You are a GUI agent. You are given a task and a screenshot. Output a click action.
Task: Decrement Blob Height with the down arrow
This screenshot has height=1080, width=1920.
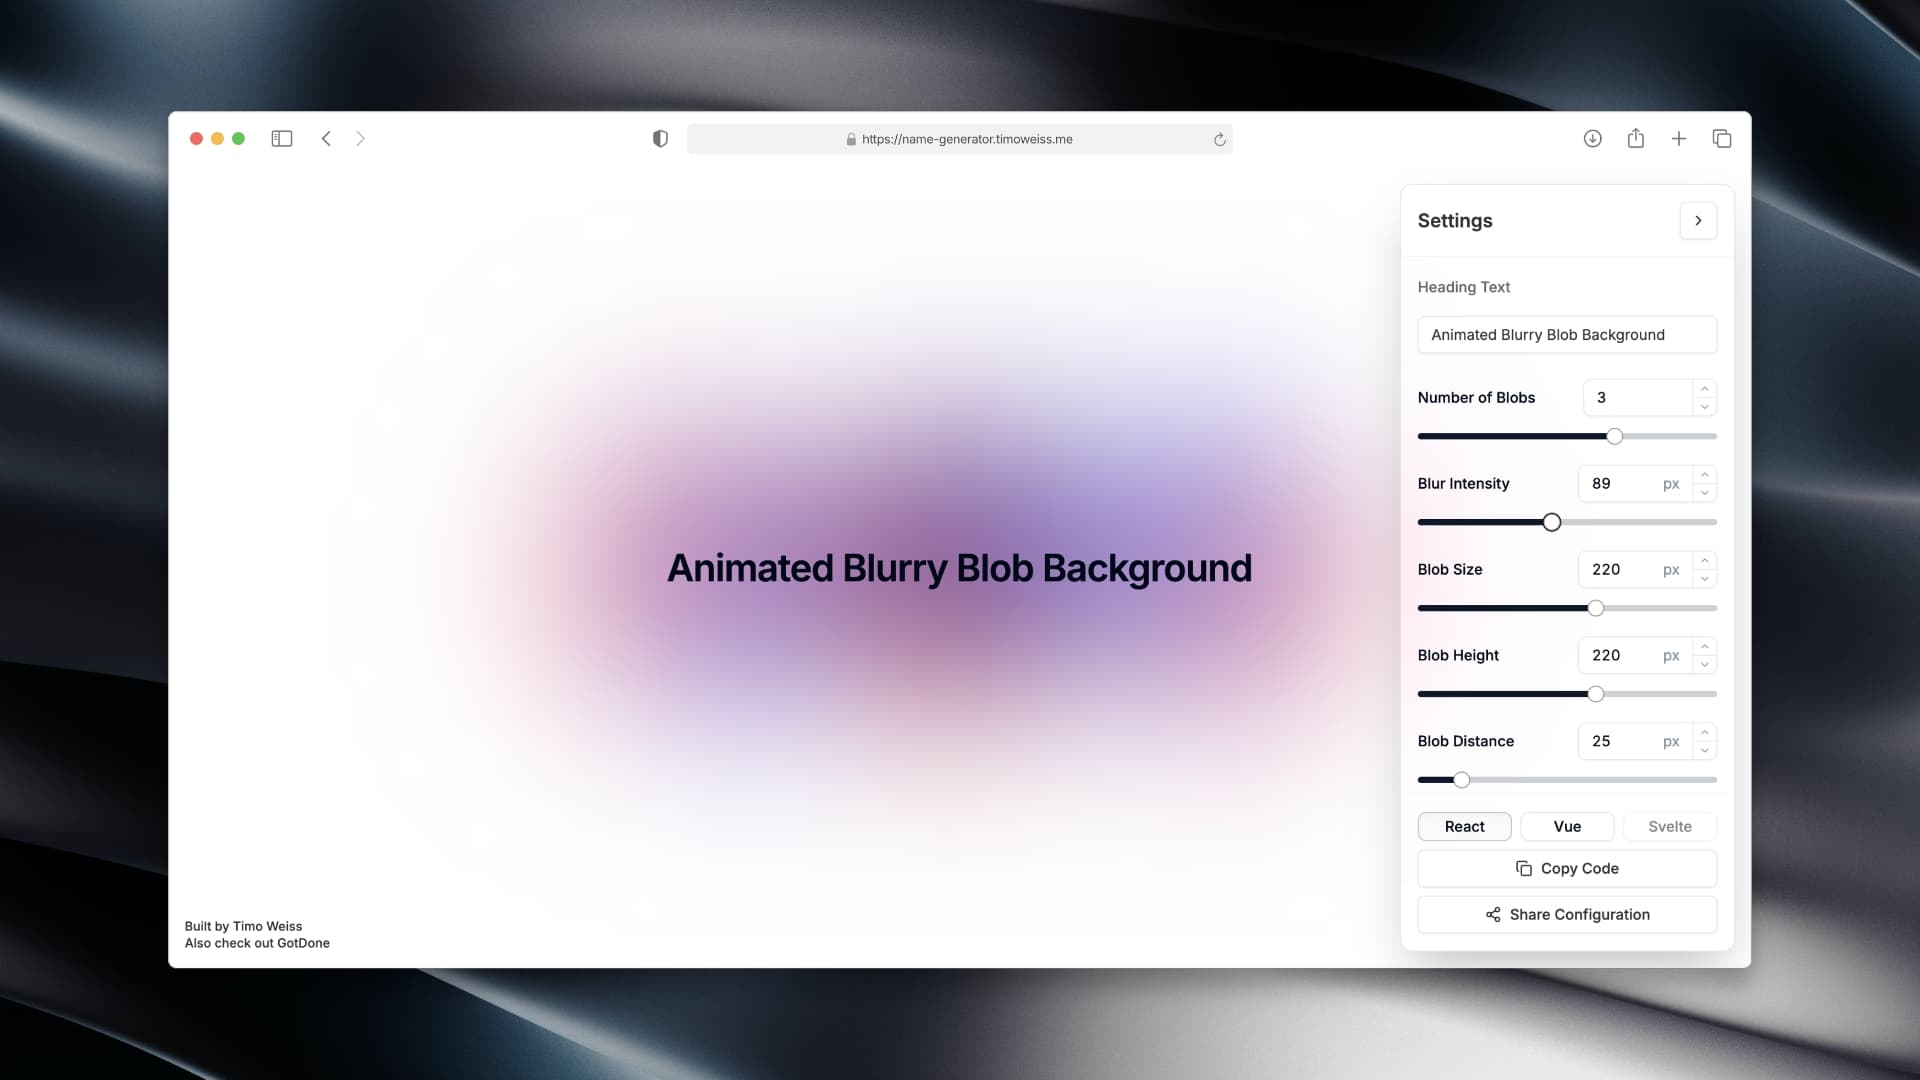click(x=1704, y=664)
